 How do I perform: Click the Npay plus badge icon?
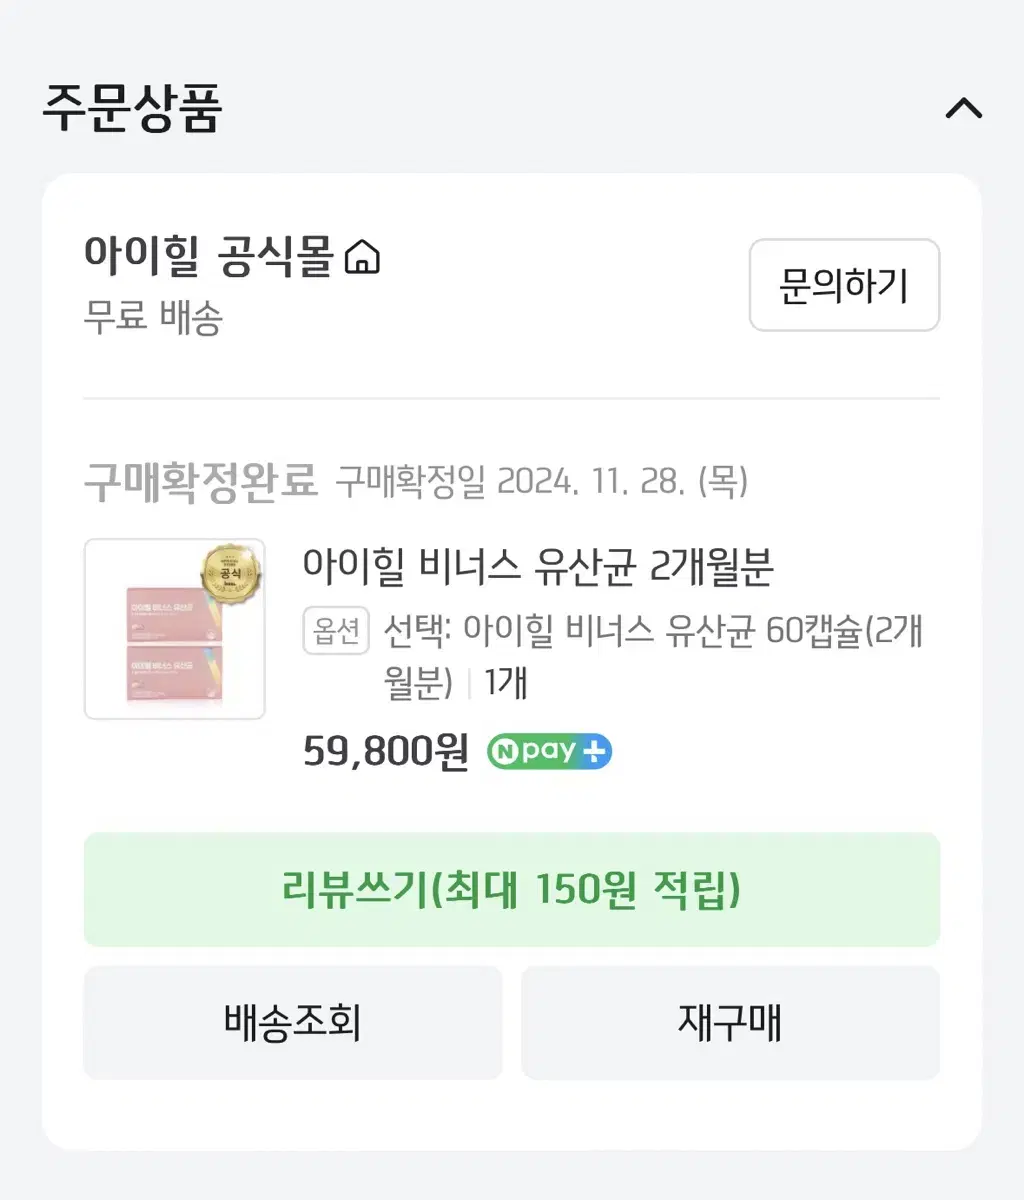coord(549,751)
